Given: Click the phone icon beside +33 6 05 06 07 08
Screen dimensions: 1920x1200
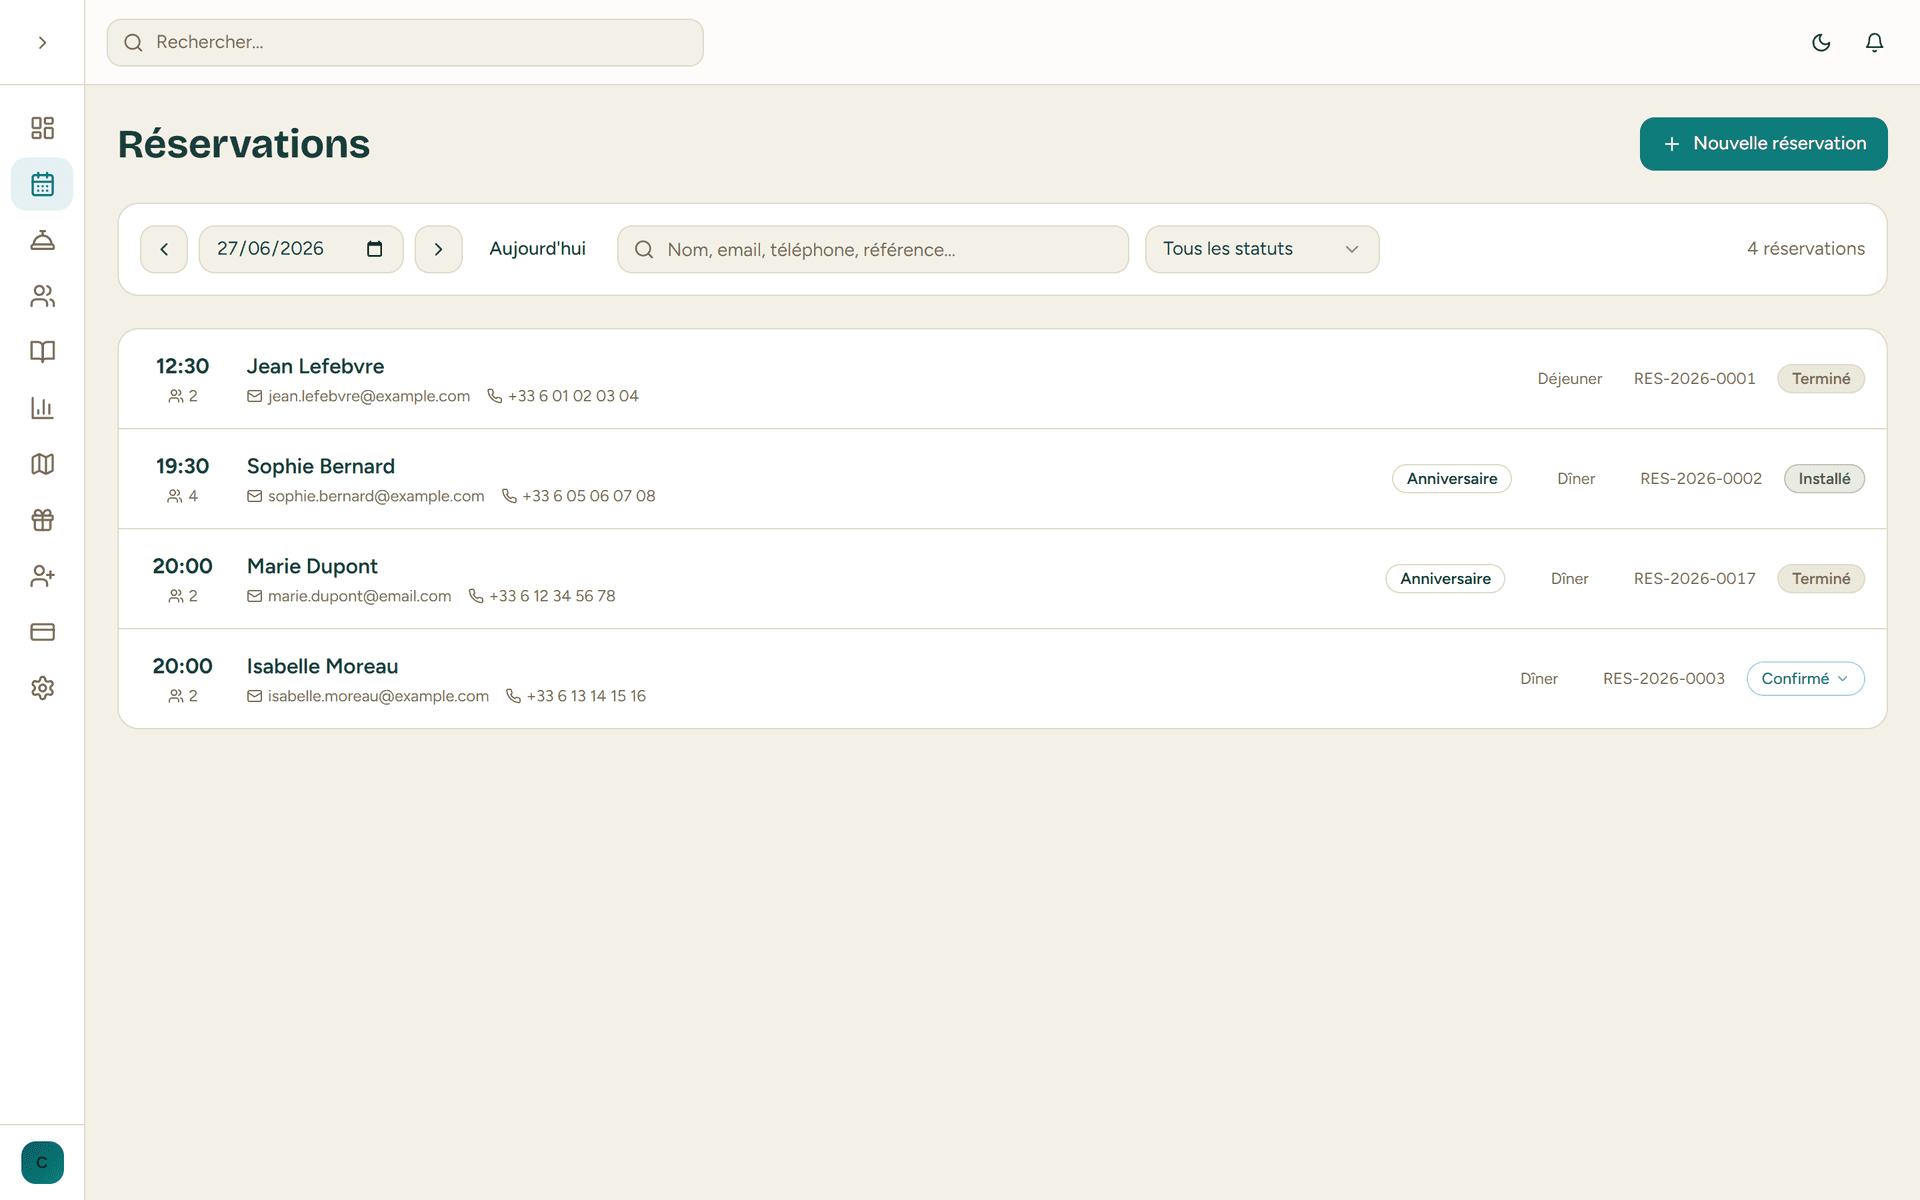Looking at the screenshot, I should pyautogui.click(x=509, y=496).
